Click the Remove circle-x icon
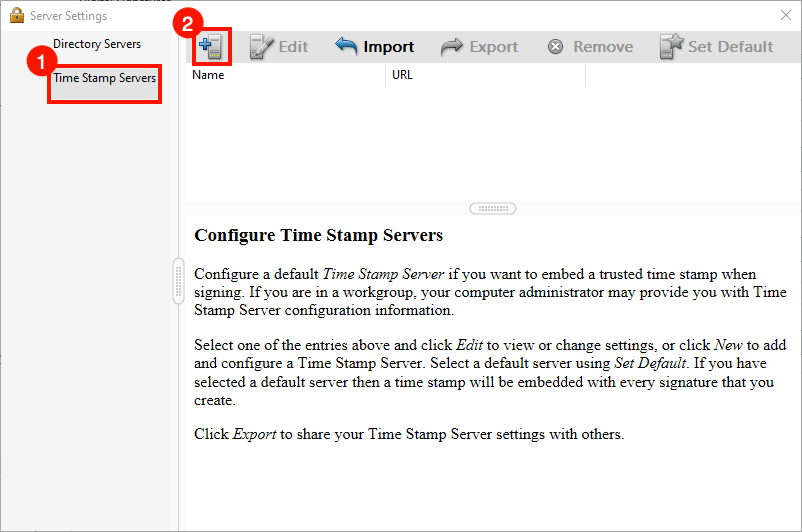 [555, 47]
